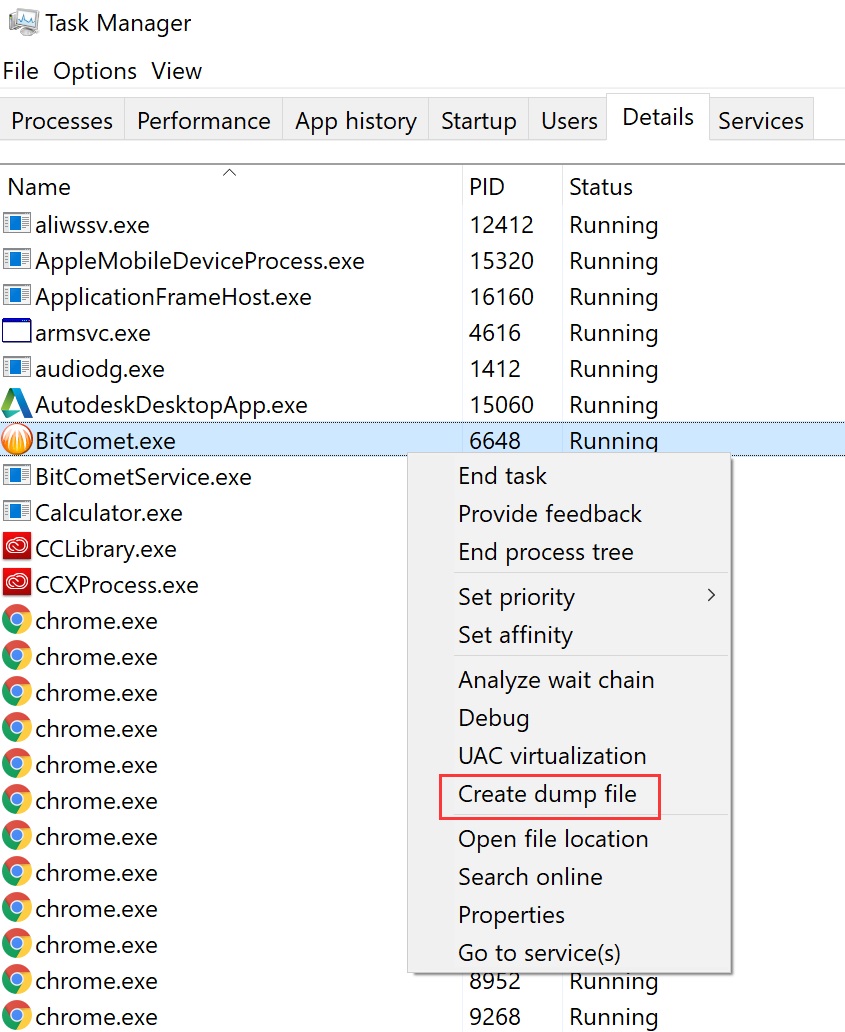This screenshot has width=845, height=1032.
Task: Click the armsvc.exe window icon
Action: pos(16,331)
